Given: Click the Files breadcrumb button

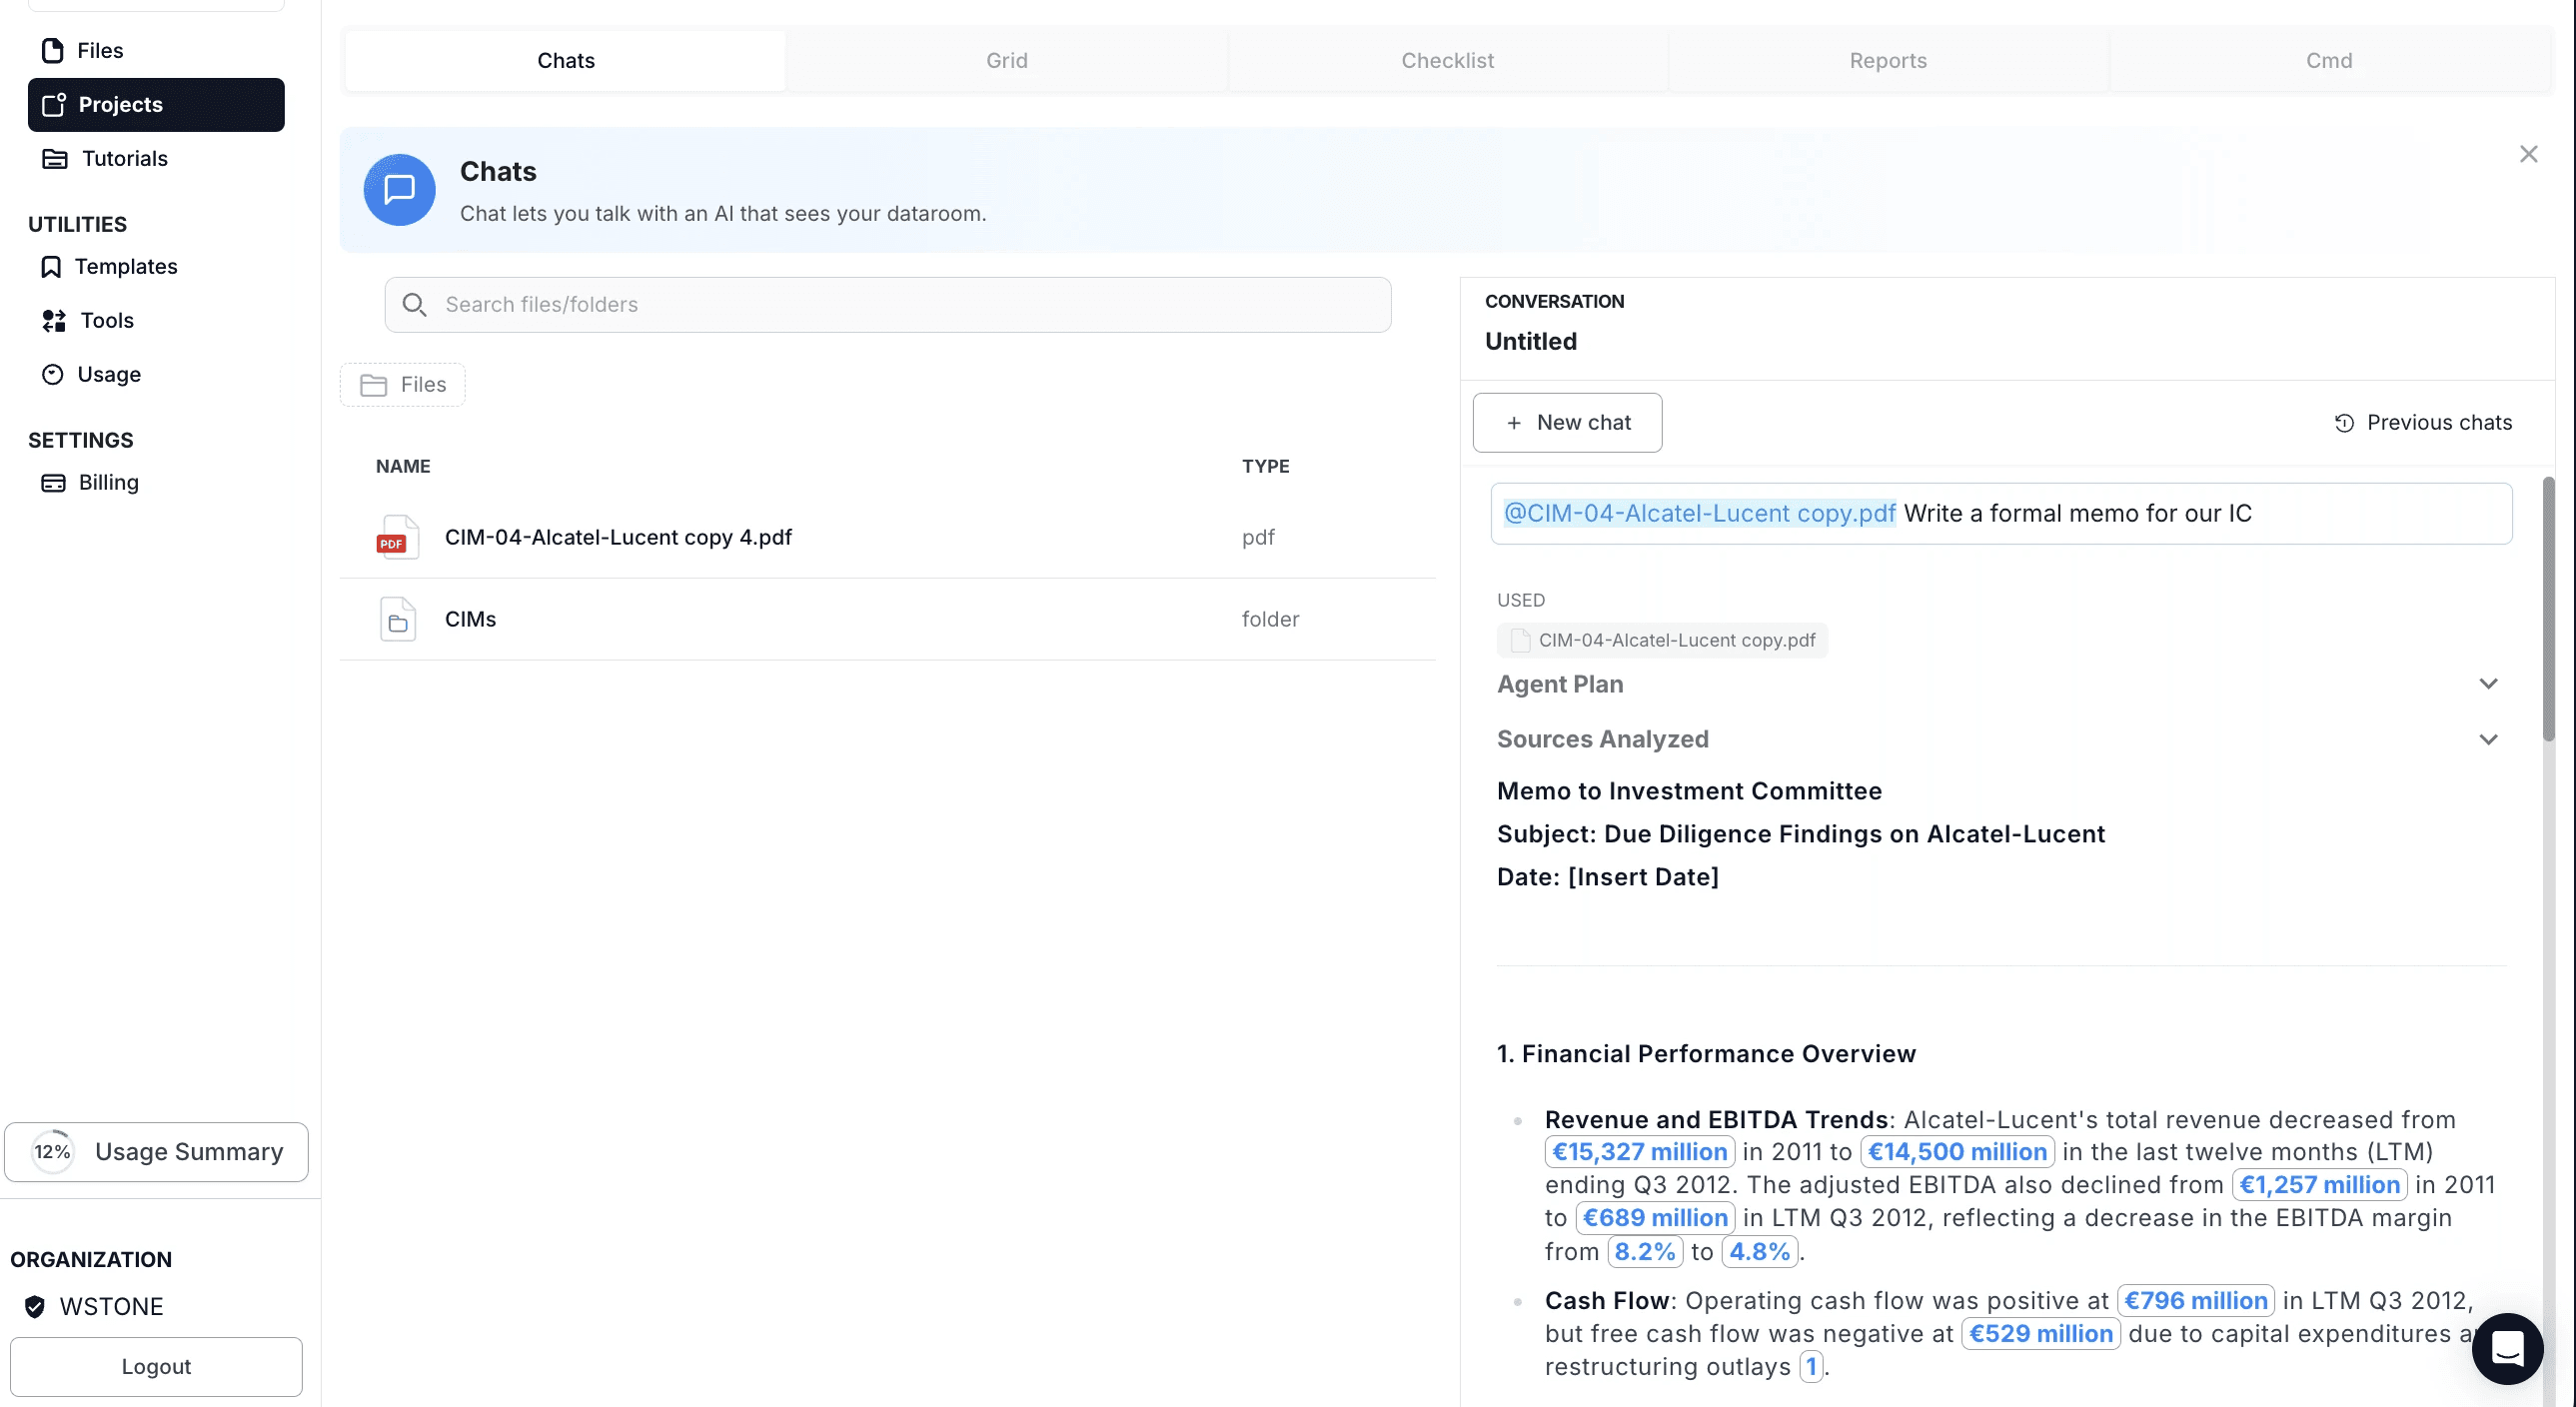Looking at the screenshot, I should pos(403,385).
